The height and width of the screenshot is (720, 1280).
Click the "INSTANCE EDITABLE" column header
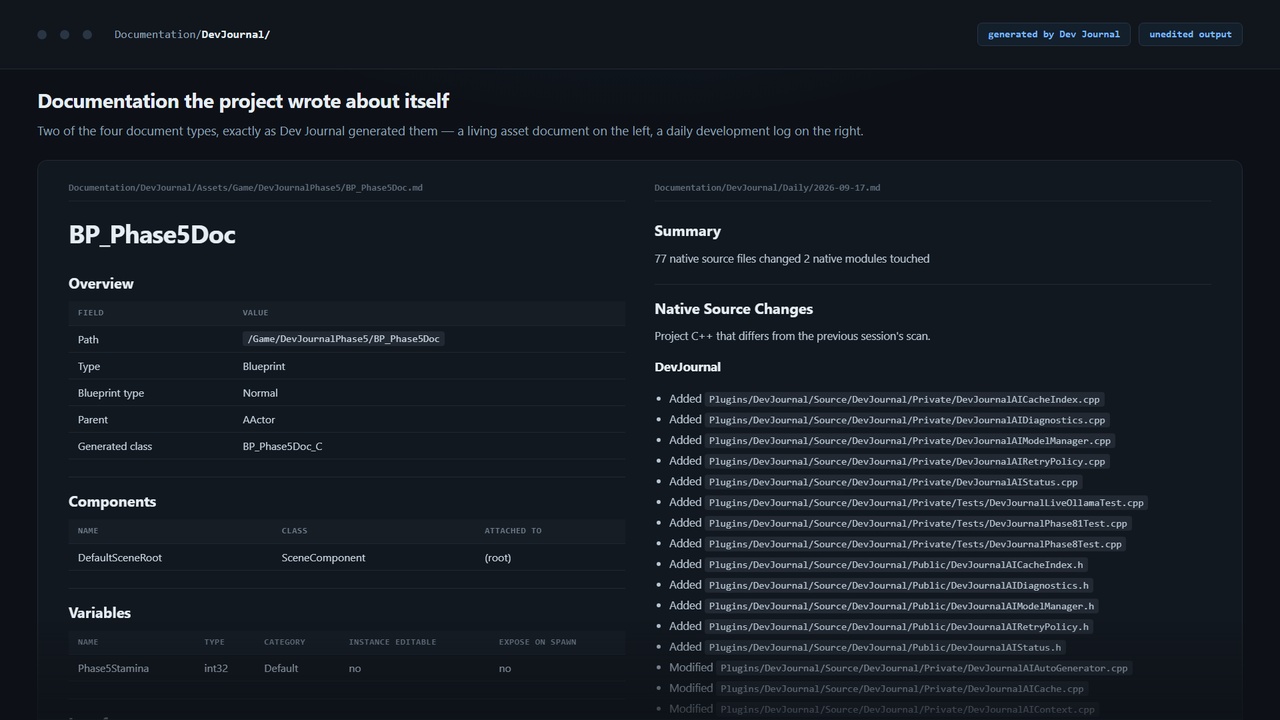392,642
